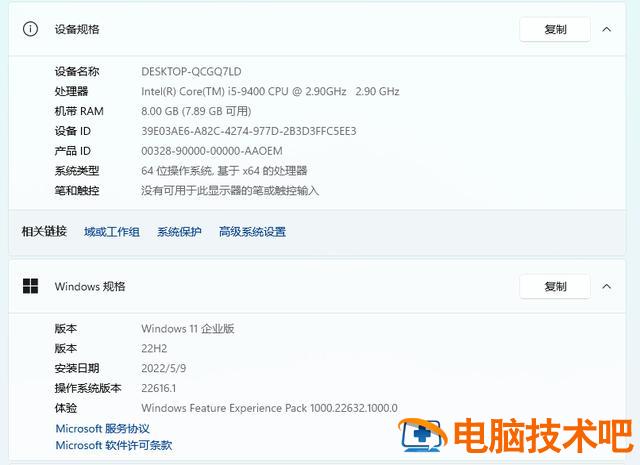Image resolution: width=640 pixels, height=465 pixels.
Task: Select the OS build 22616.1 value
Action: pos(158,388)
